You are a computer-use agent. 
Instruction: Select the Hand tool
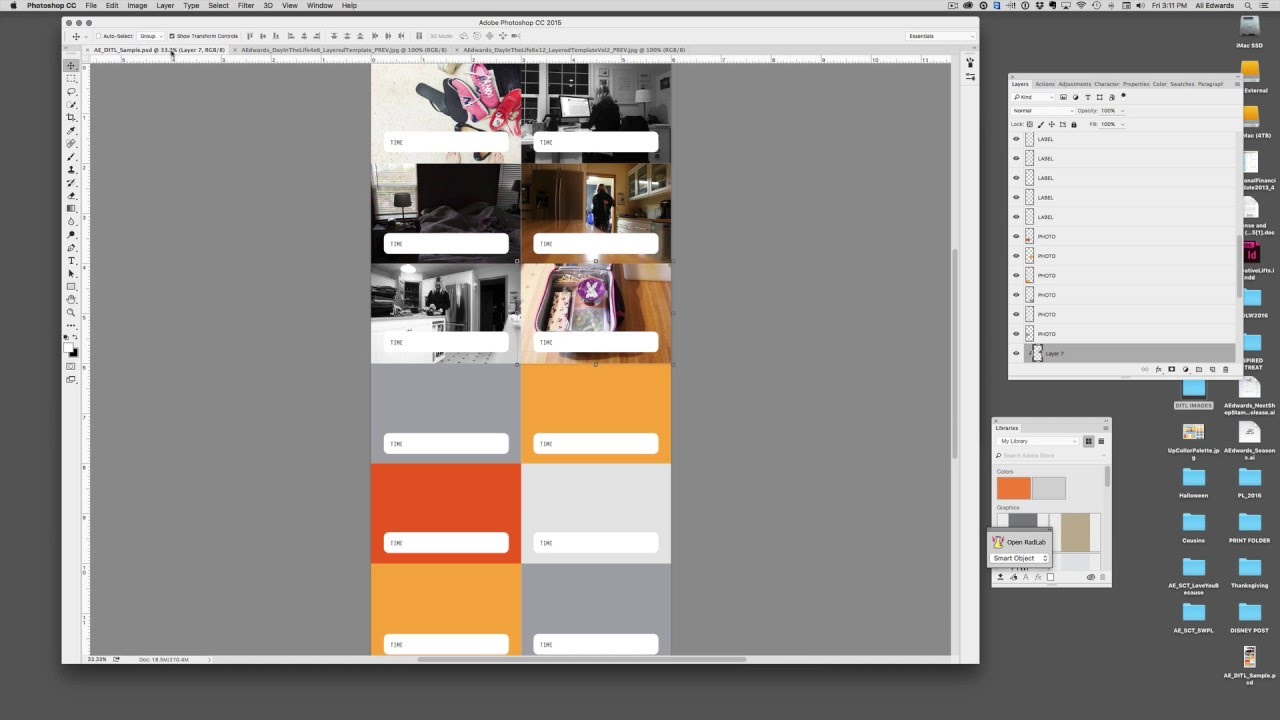[71, 300]
